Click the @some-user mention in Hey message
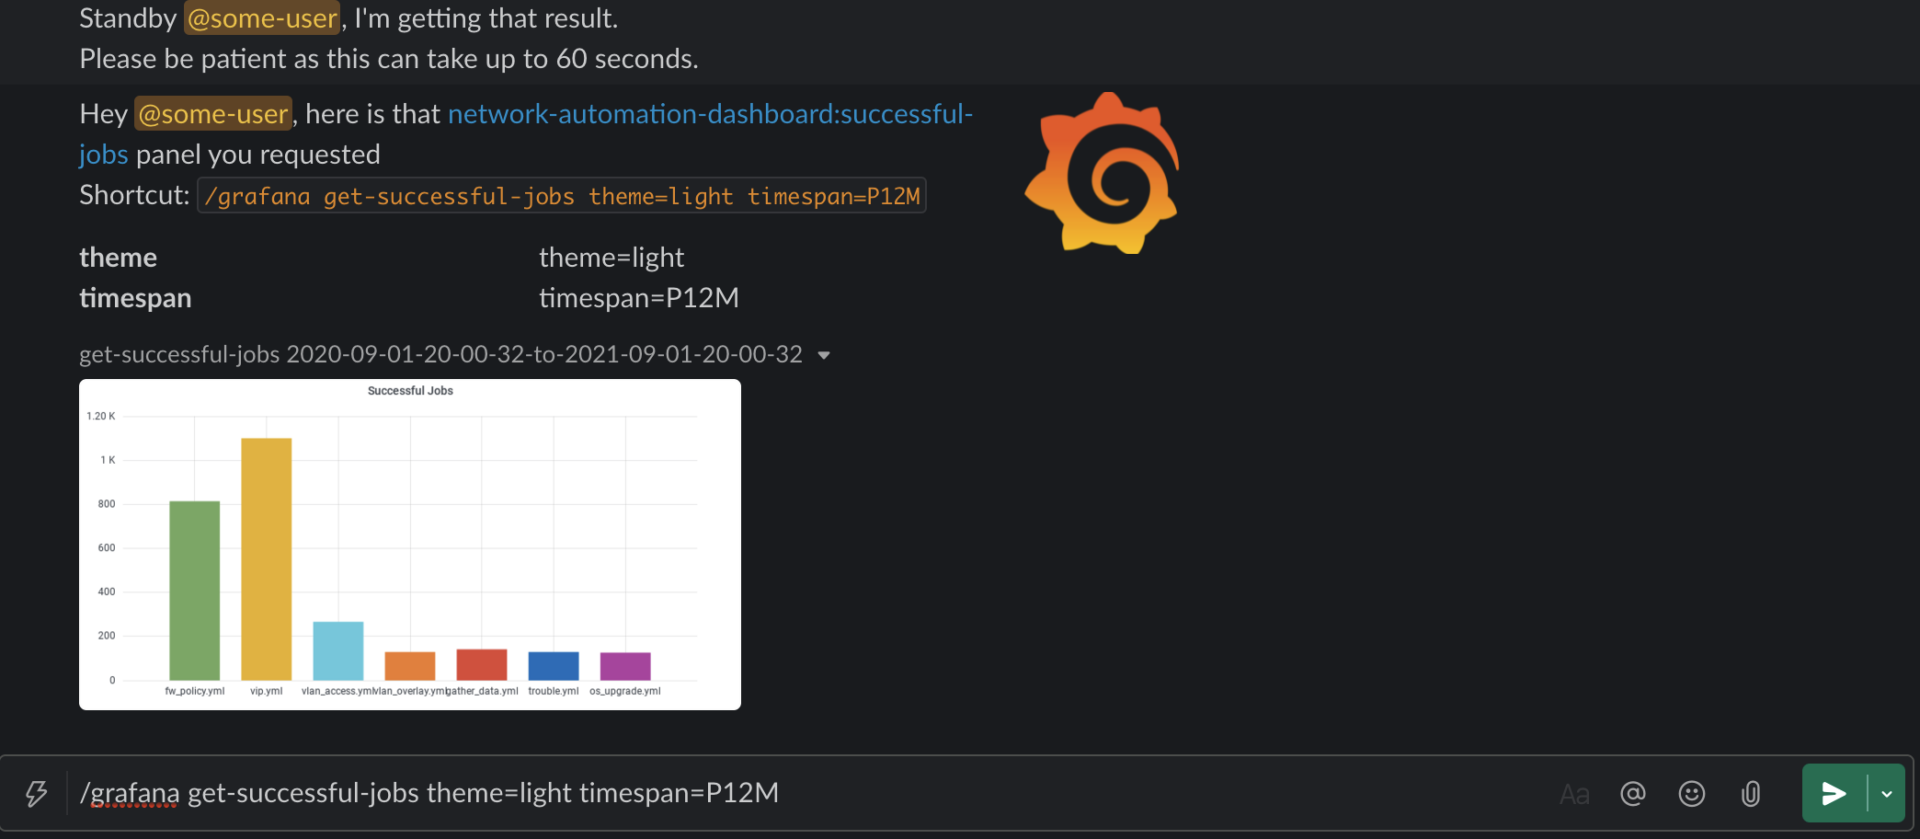1920x839 pixels. (x=213, y=114)
